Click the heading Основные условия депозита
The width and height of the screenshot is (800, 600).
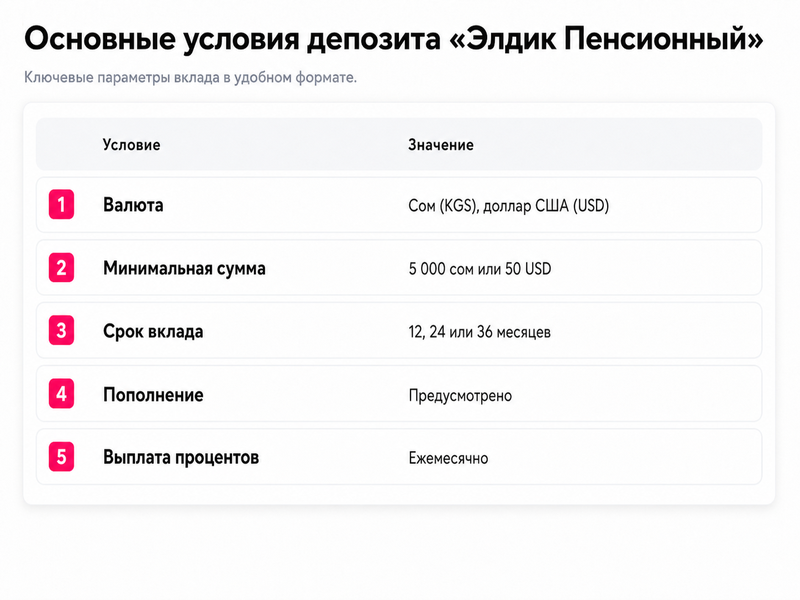click(232, 39)
